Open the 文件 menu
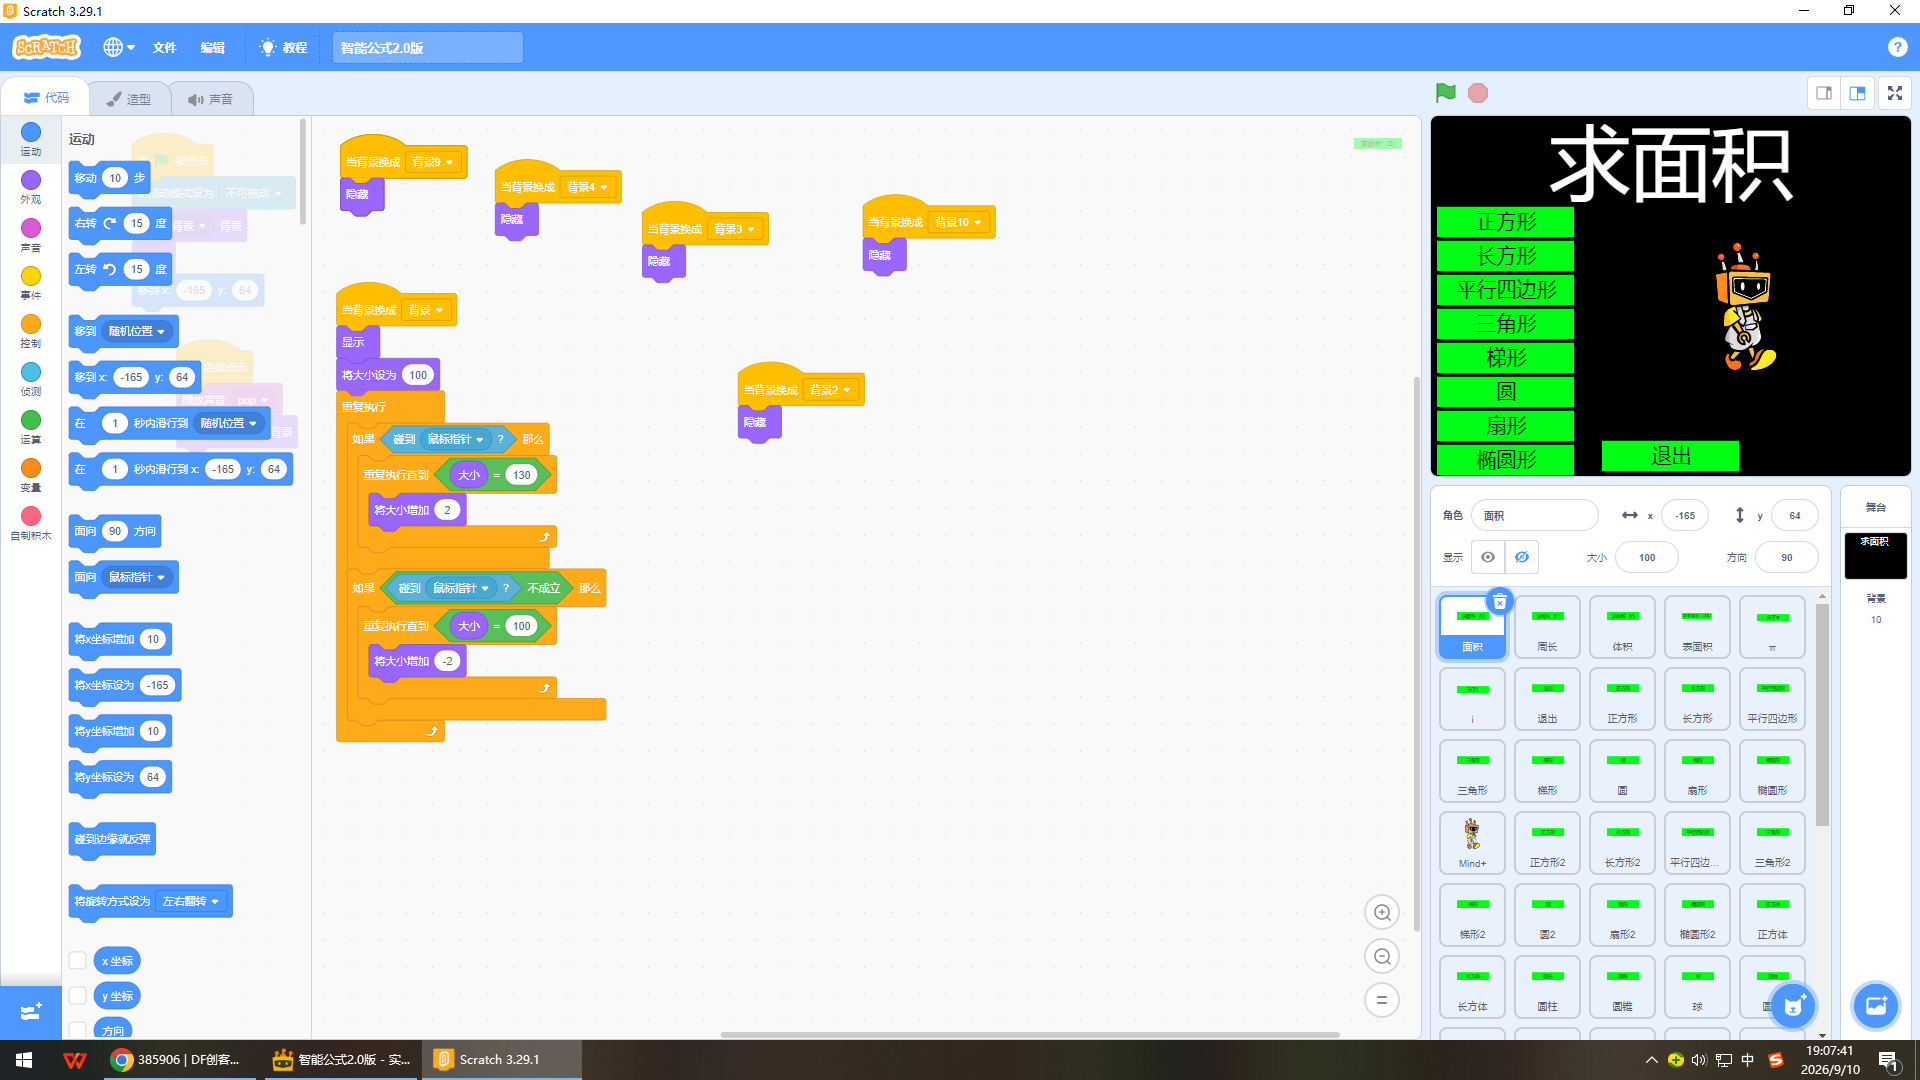Screen dimensions: 1920x1080 (164, 47)
